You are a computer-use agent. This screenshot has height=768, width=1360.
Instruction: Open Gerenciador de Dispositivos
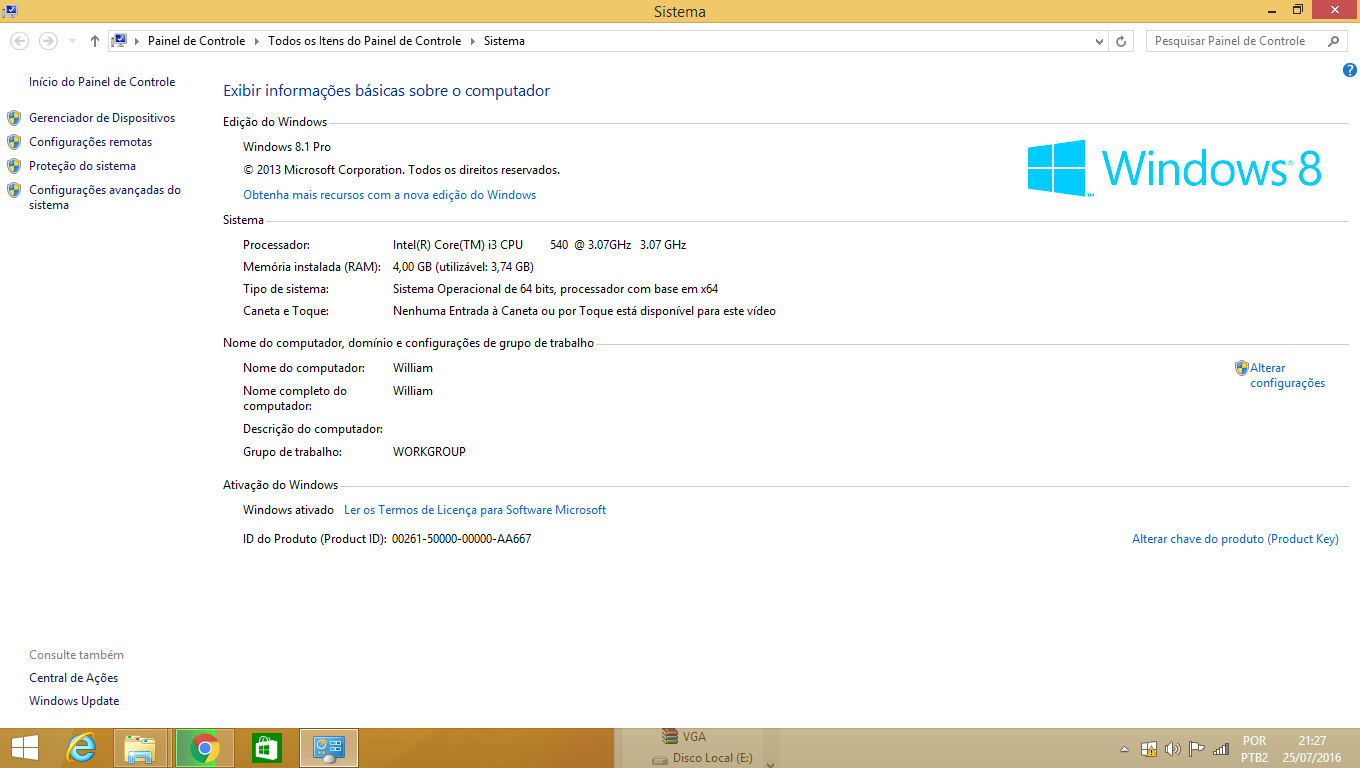pyautogui.click(x=102, y=118)
